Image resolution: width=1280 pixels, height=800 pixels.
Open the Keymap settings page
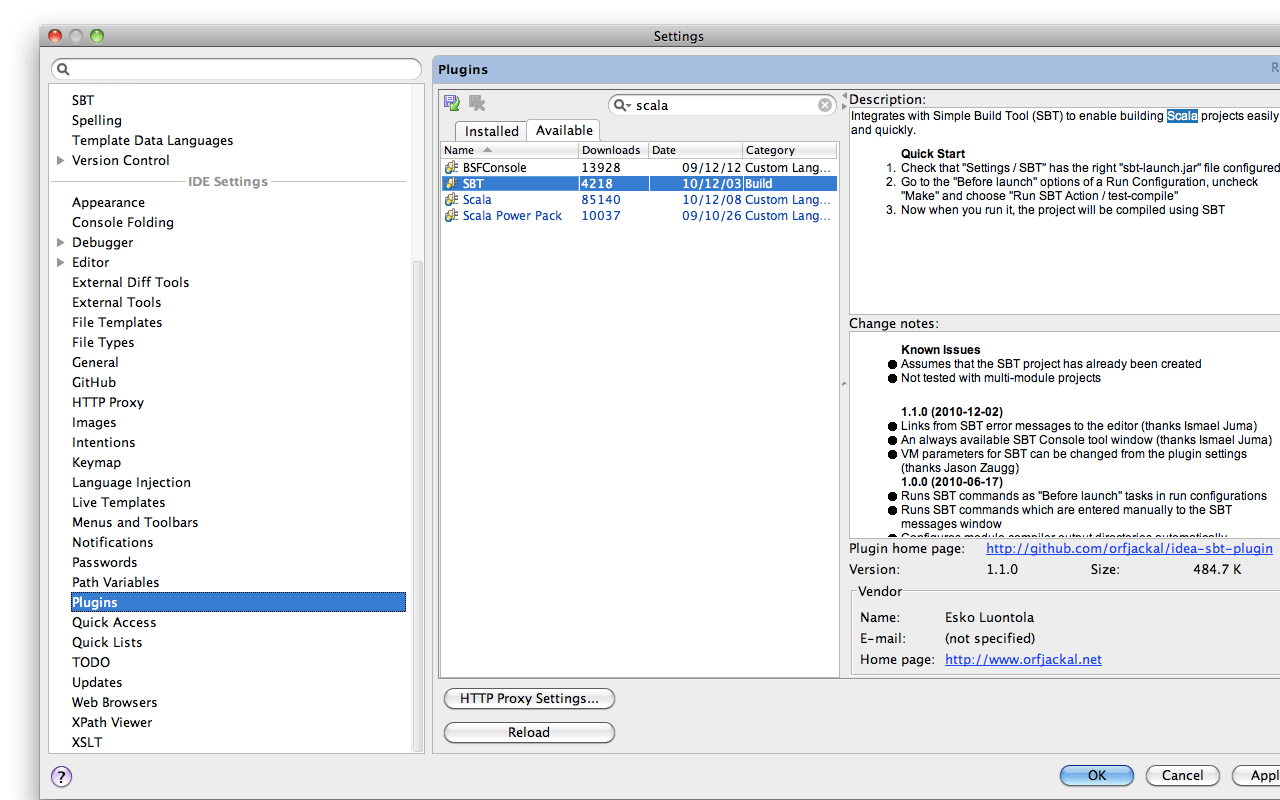click(x=96, y=462)
